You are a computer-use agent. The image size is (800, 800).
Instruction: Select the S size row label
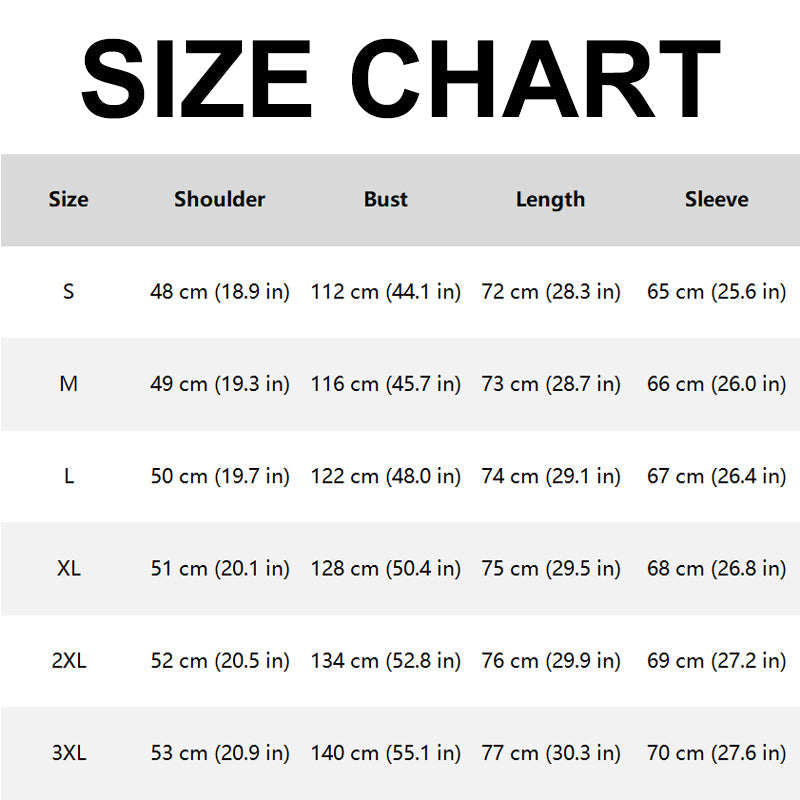(x=68, y=292)
